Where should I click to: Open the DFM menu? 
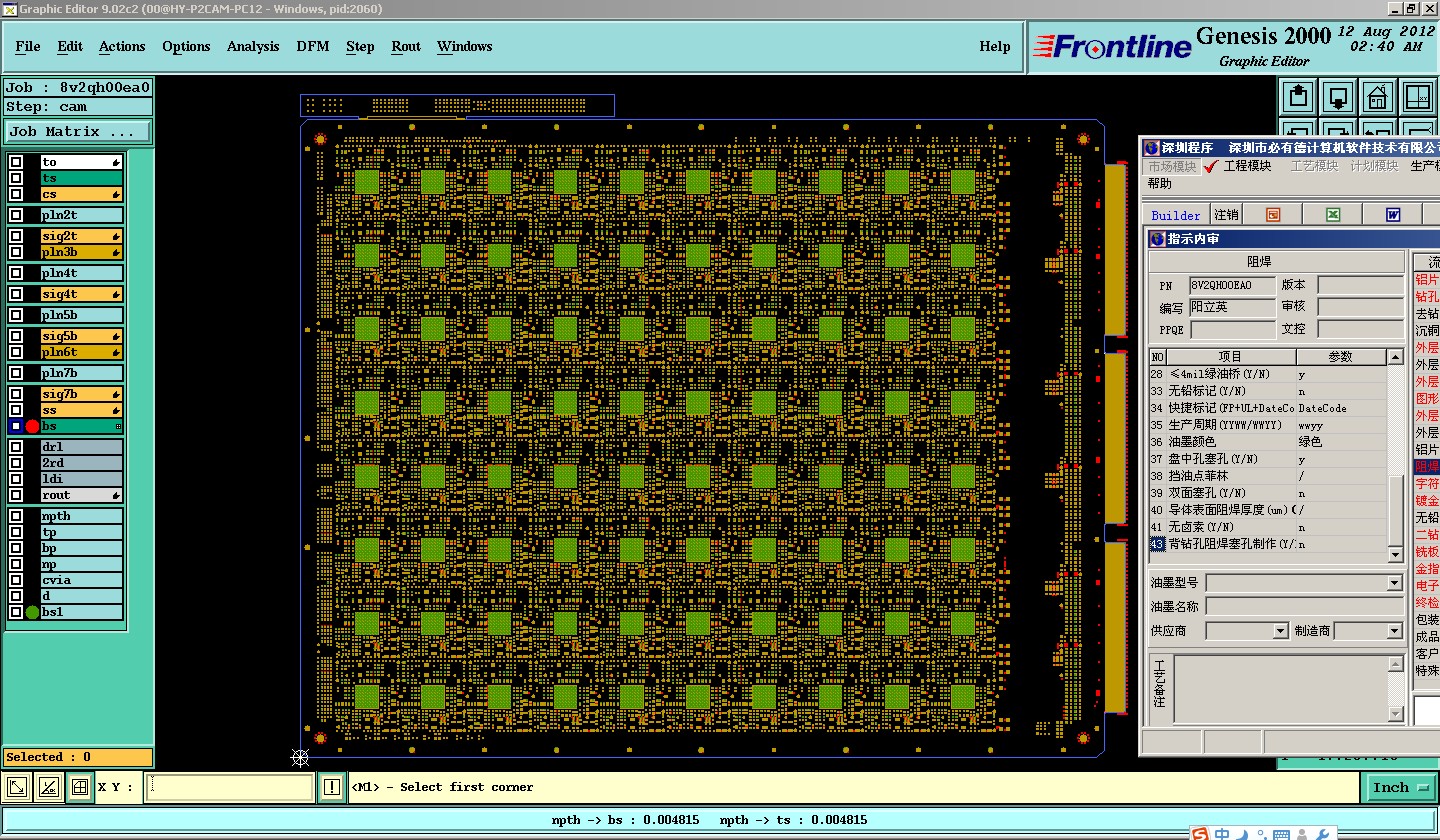(x=313, y=46)
